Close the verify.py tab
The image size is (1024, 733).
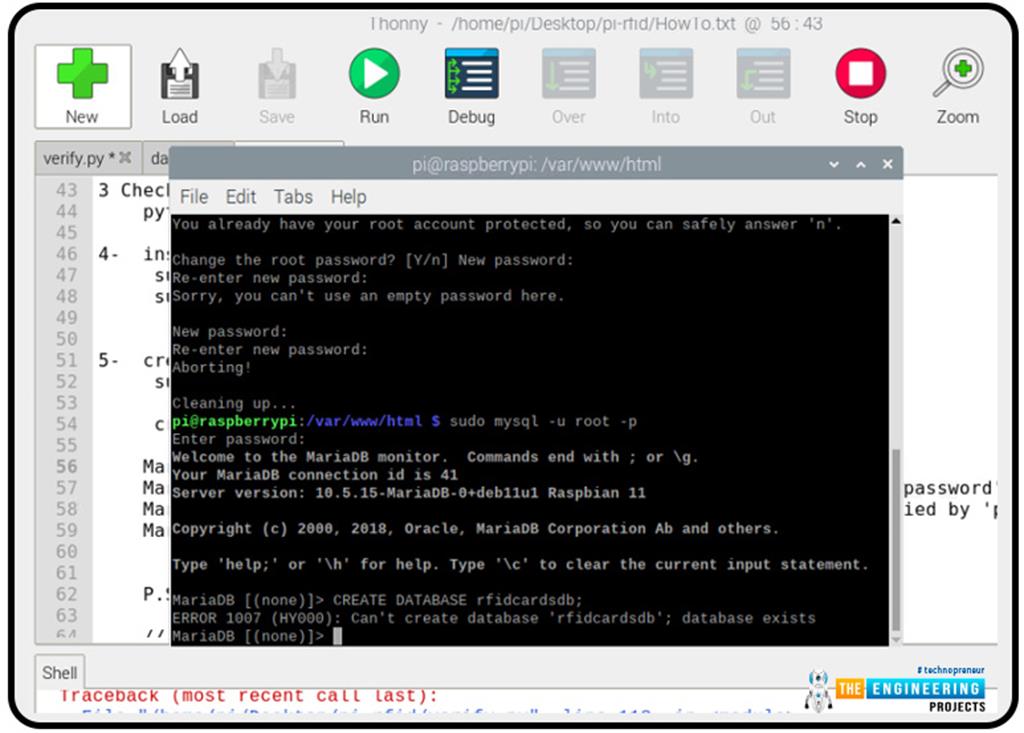126,158
